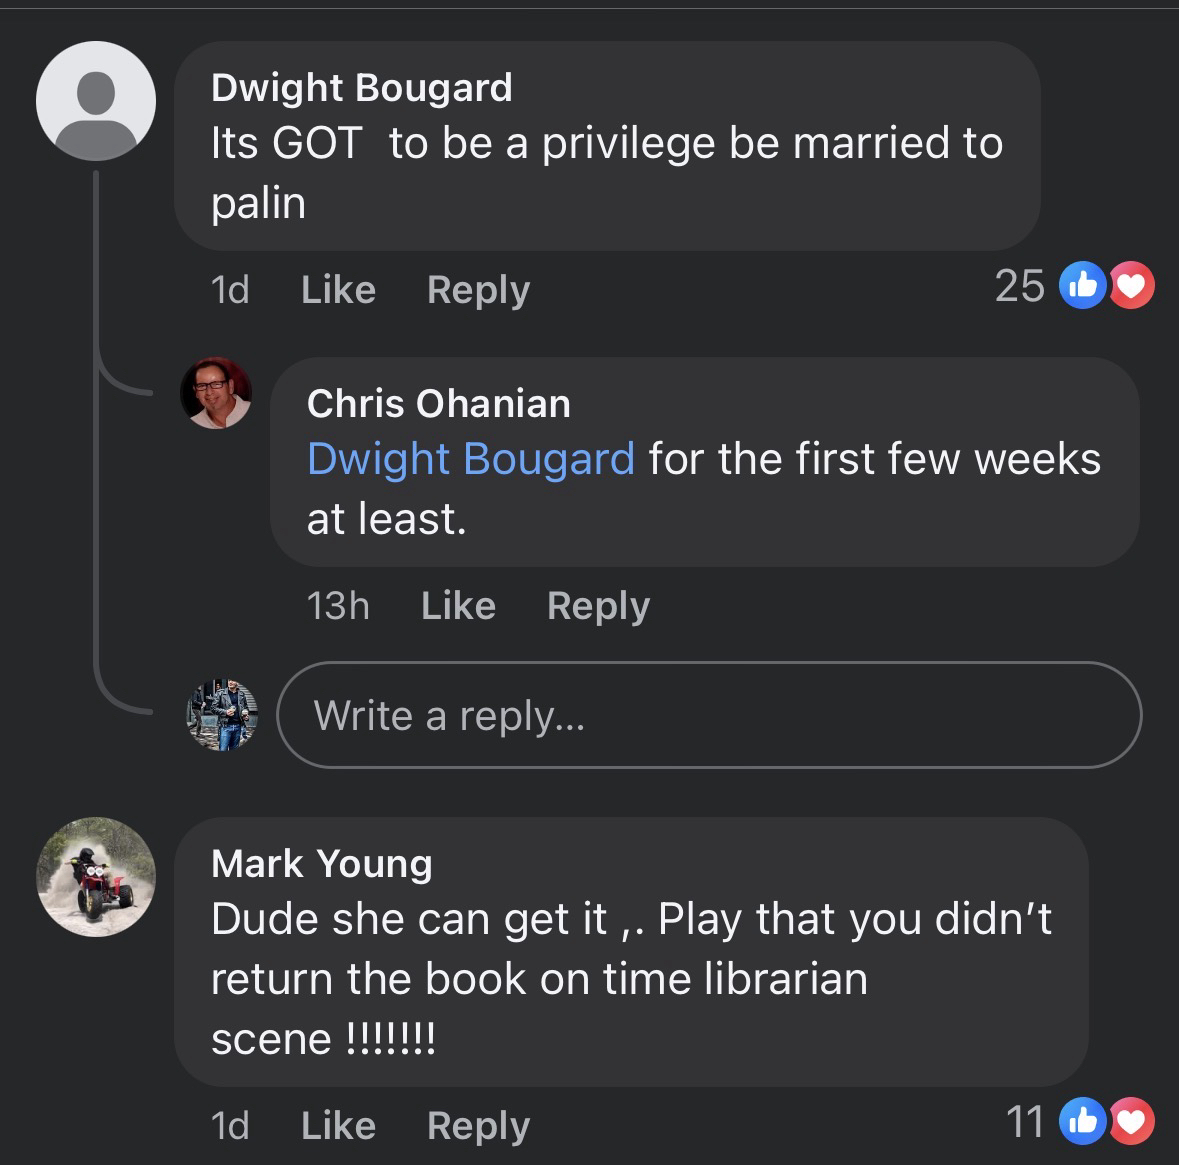1179x1165 pixels.
Task: Click the heart reaction icon on Mark's comment
Action: click(x=1131, y=1121)
